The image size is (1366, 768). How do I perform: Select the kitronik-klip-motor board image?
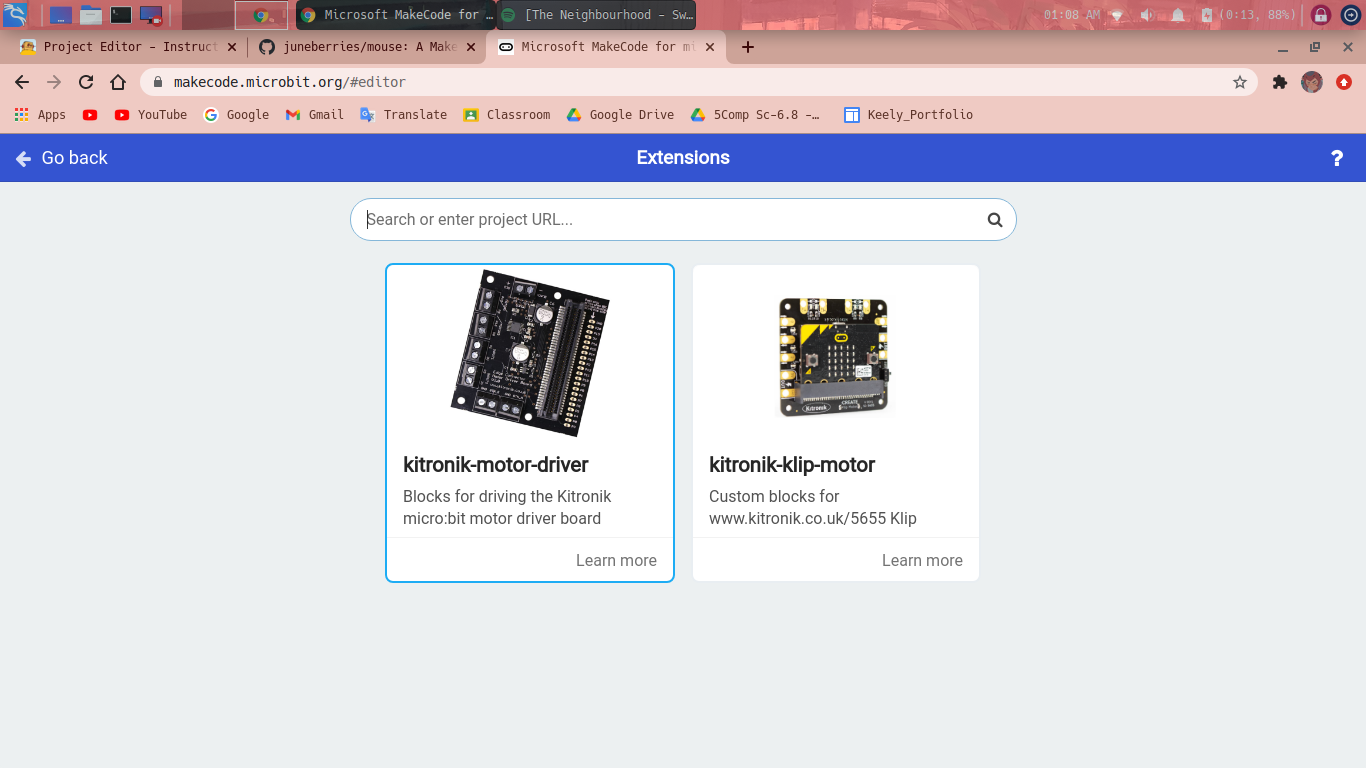[835, 357]
